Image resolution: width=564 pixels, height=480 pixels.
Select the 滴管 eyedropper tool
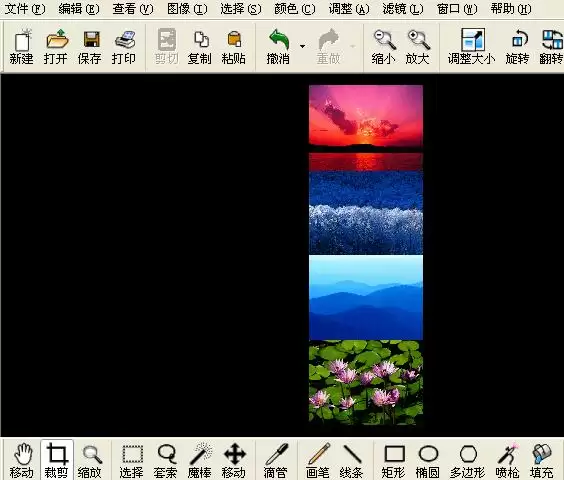tap(276, 461)
